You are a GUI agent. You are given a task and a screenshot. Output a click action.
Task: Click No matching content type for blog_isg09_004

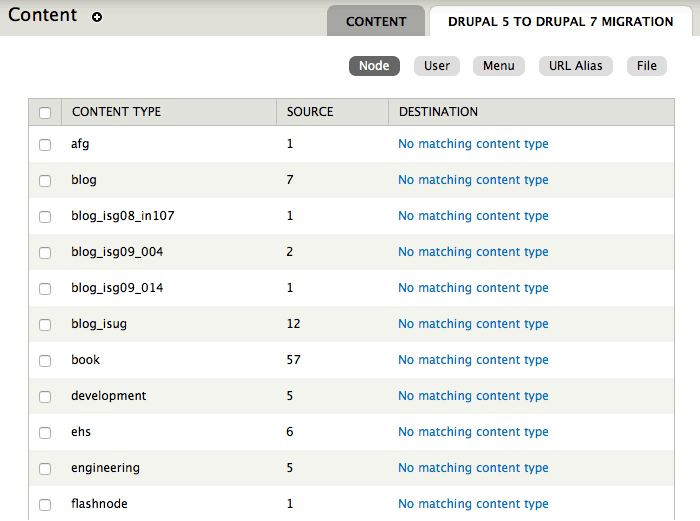pos(473,252)
